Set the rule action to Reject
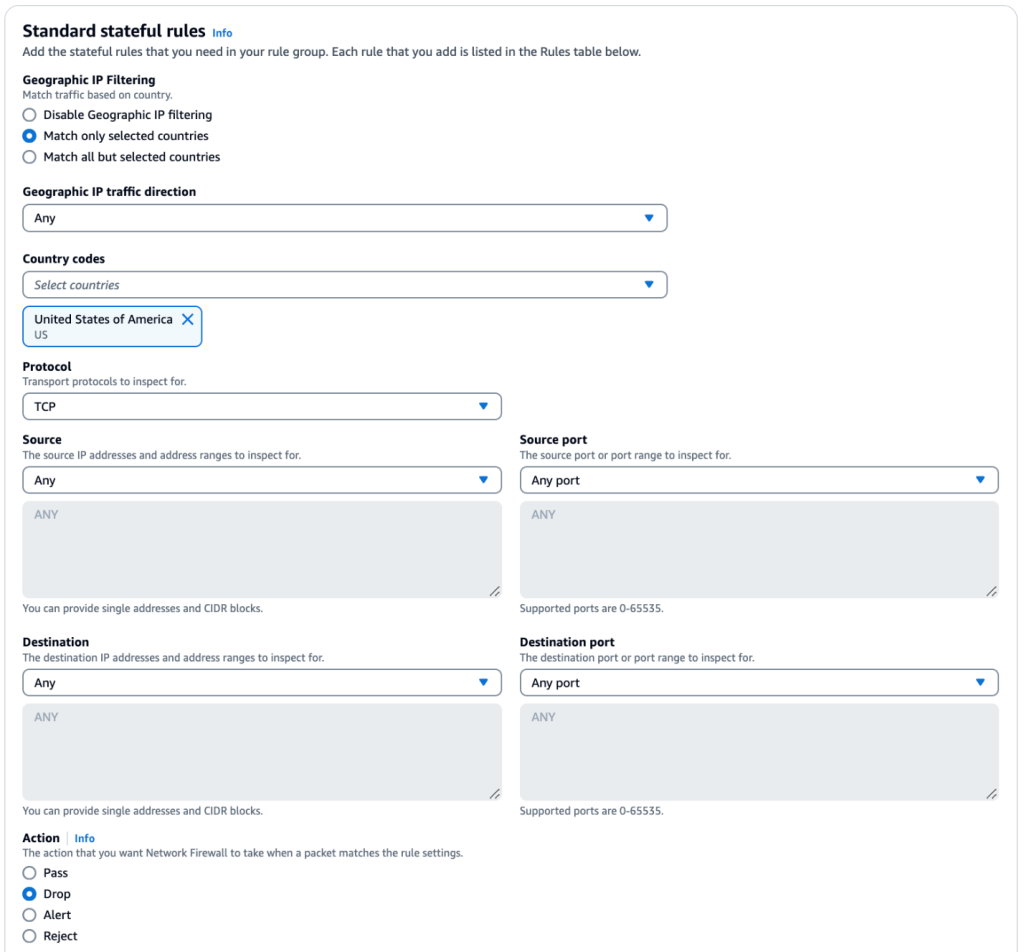Image resolution: width=1024 pixels, height=952 pixels. 29,936
